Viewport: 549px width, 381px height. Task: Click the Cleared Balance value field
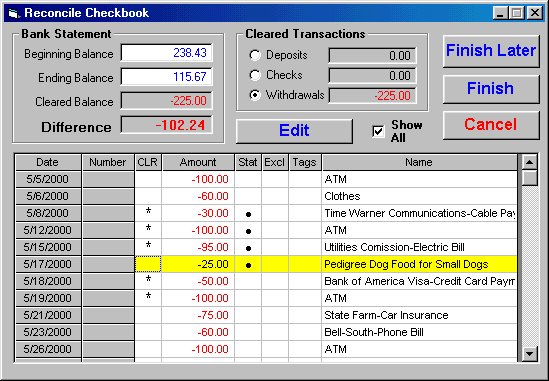click(x=166, y=101)
